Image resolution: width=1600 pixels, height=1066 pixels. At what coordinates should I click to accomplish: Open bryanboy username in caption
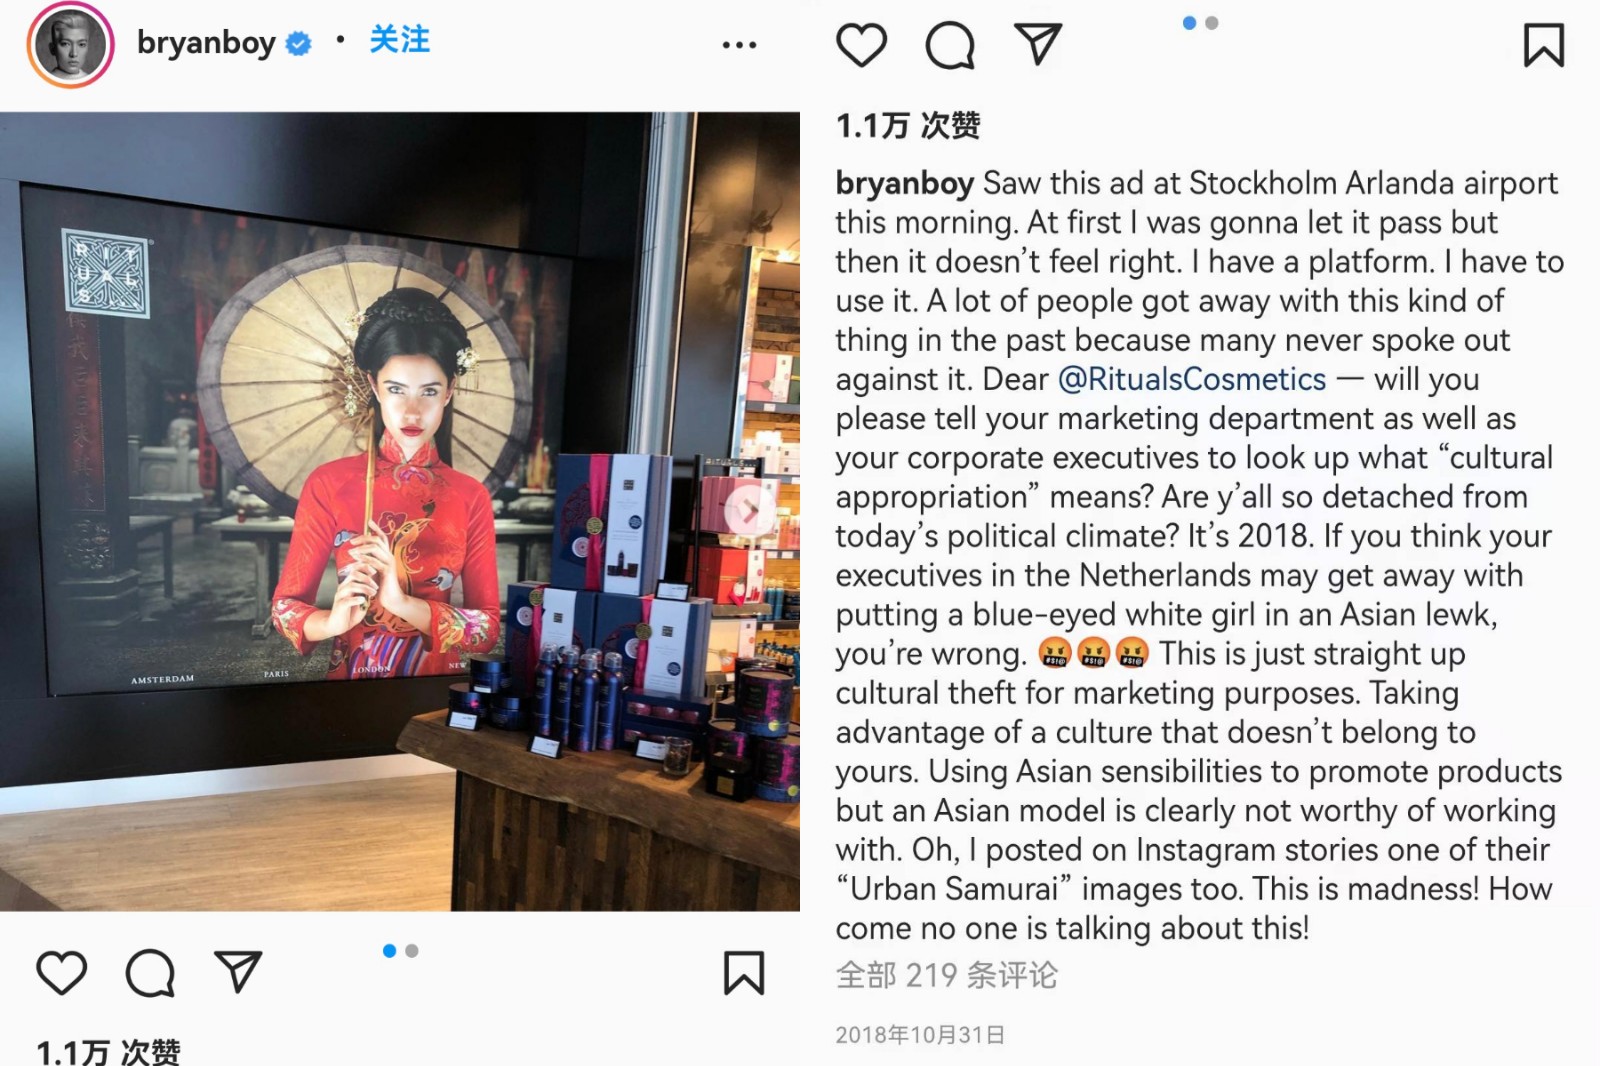pos(905,183)
